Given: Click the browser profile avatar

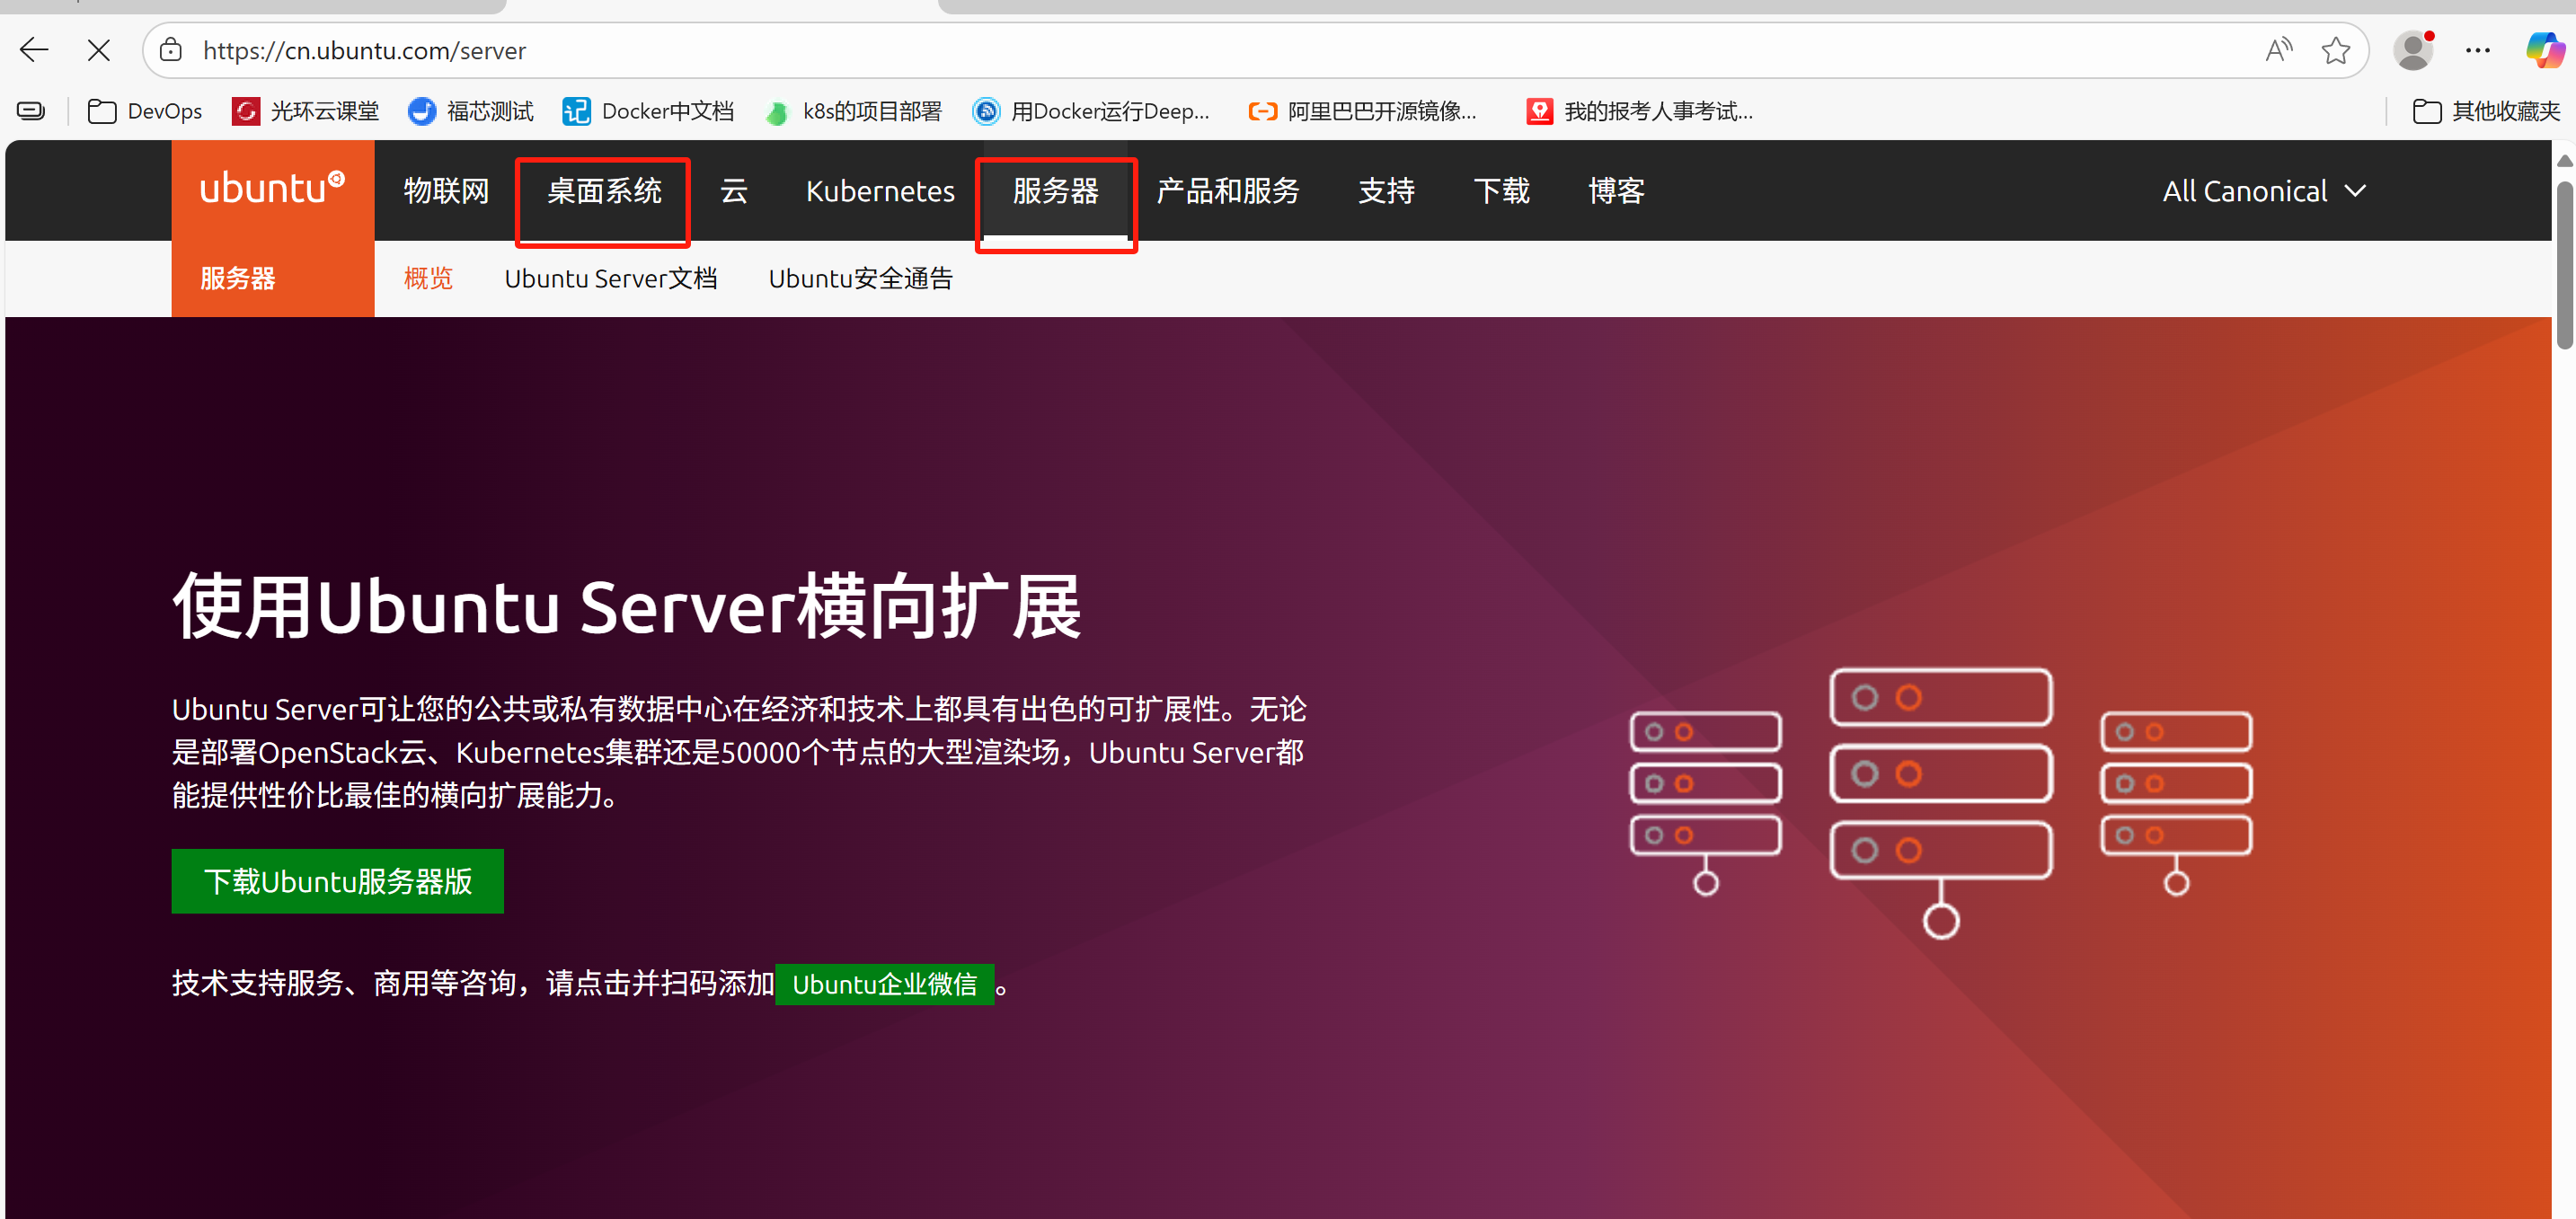Looking at the screenshot, I should point(2413,50).
